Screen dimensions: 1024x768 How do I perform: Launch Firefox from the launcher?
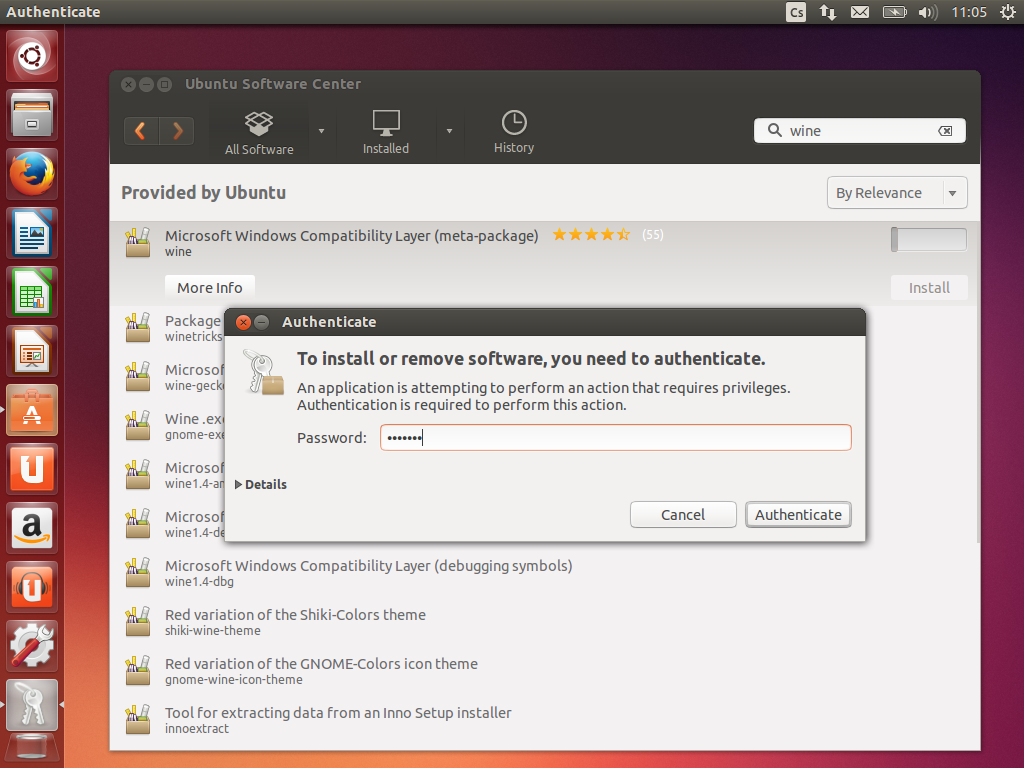(x=33, y=175)
